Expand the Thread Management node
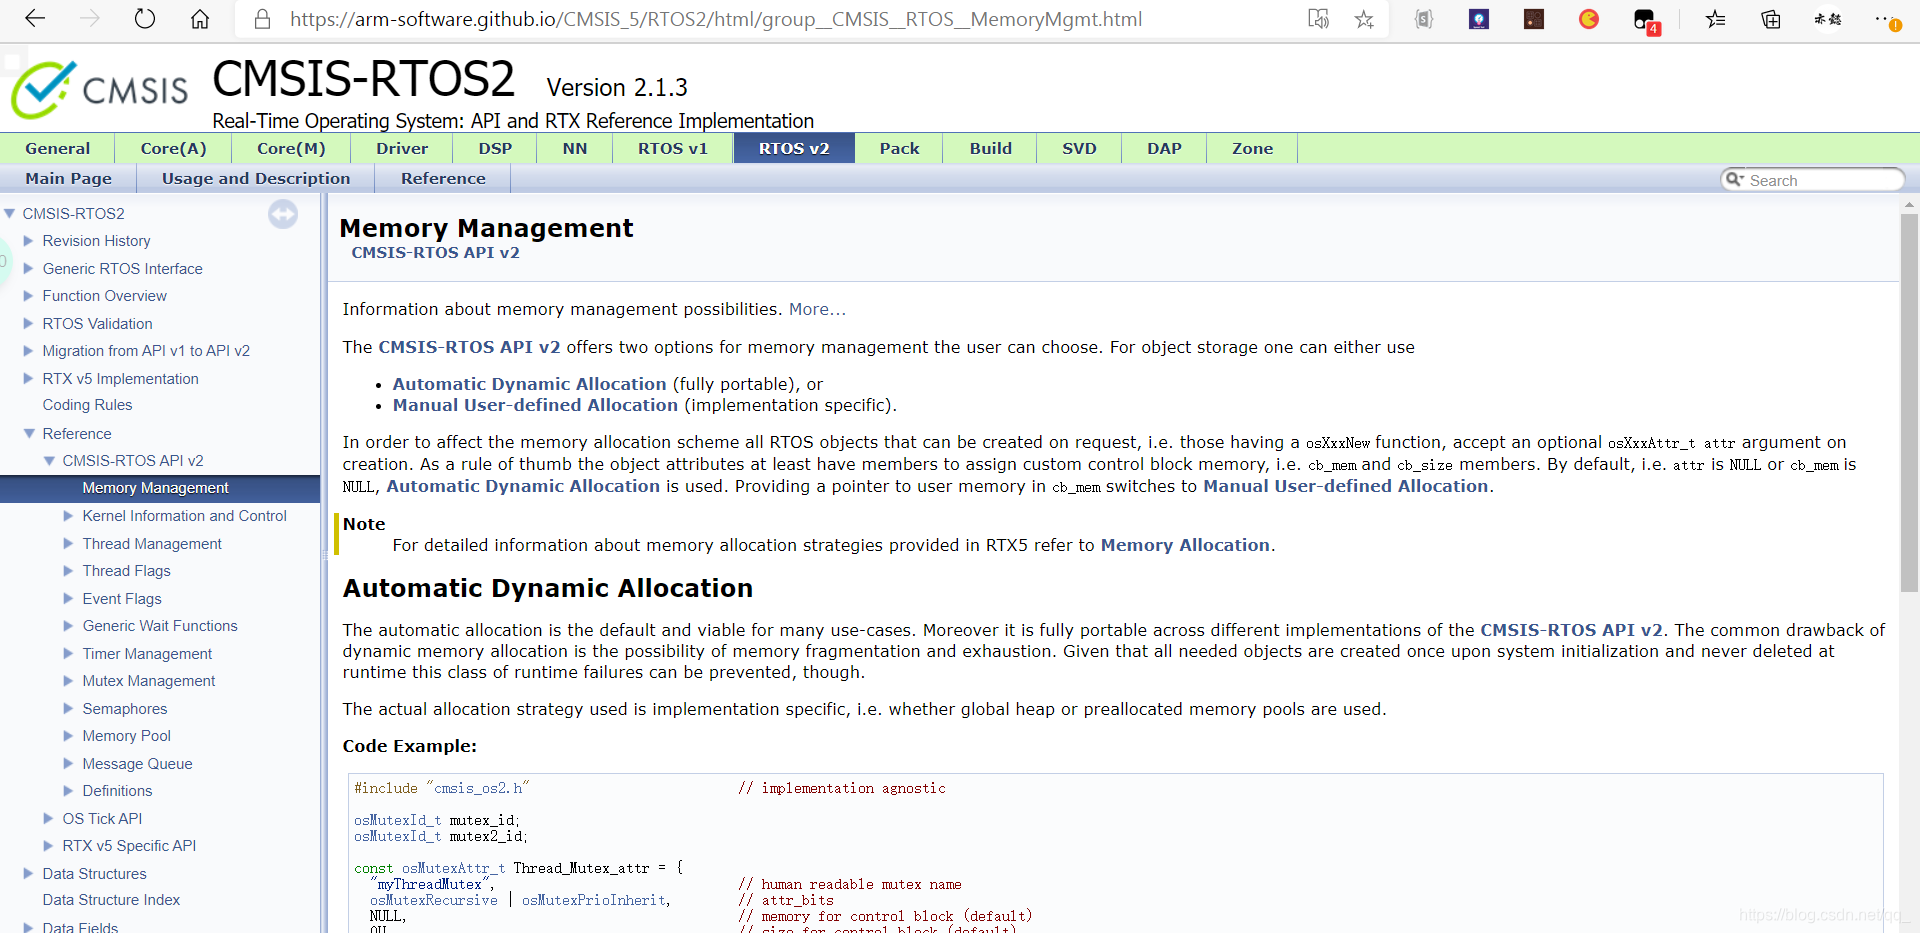Screen dimensions: 1920x933 click(x=68, y=544)
